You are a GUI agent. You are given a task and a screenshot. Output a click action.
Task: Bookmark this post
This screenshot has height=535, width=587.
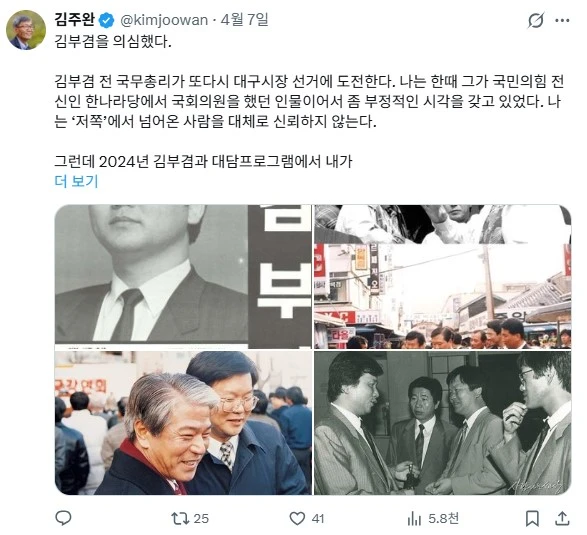pyautogui.click(x=532, y=519)
